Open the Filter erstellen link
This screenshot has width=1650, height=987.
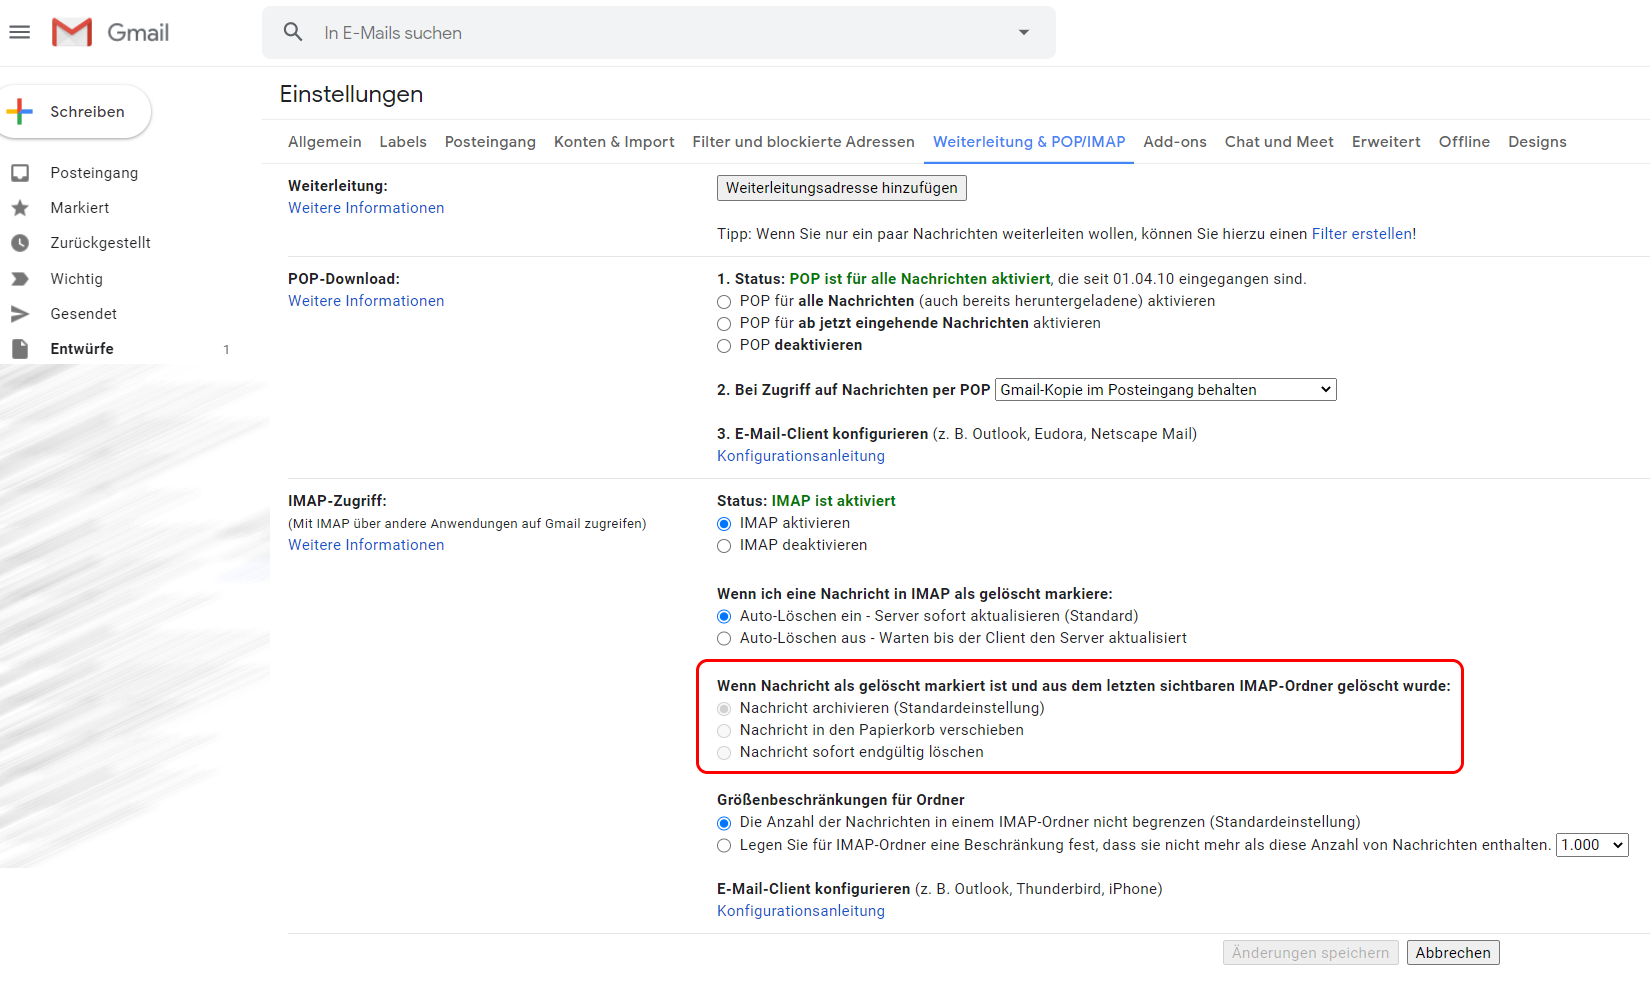coord(1364,234)
